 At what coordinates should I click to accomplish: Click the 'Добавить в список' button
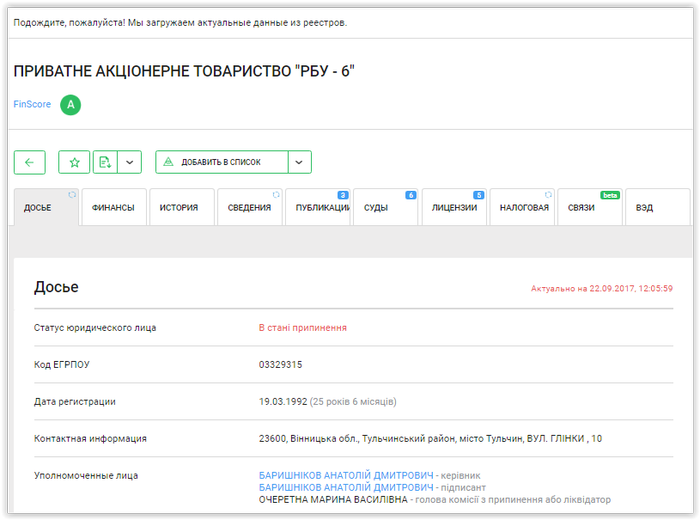point(222,162)
